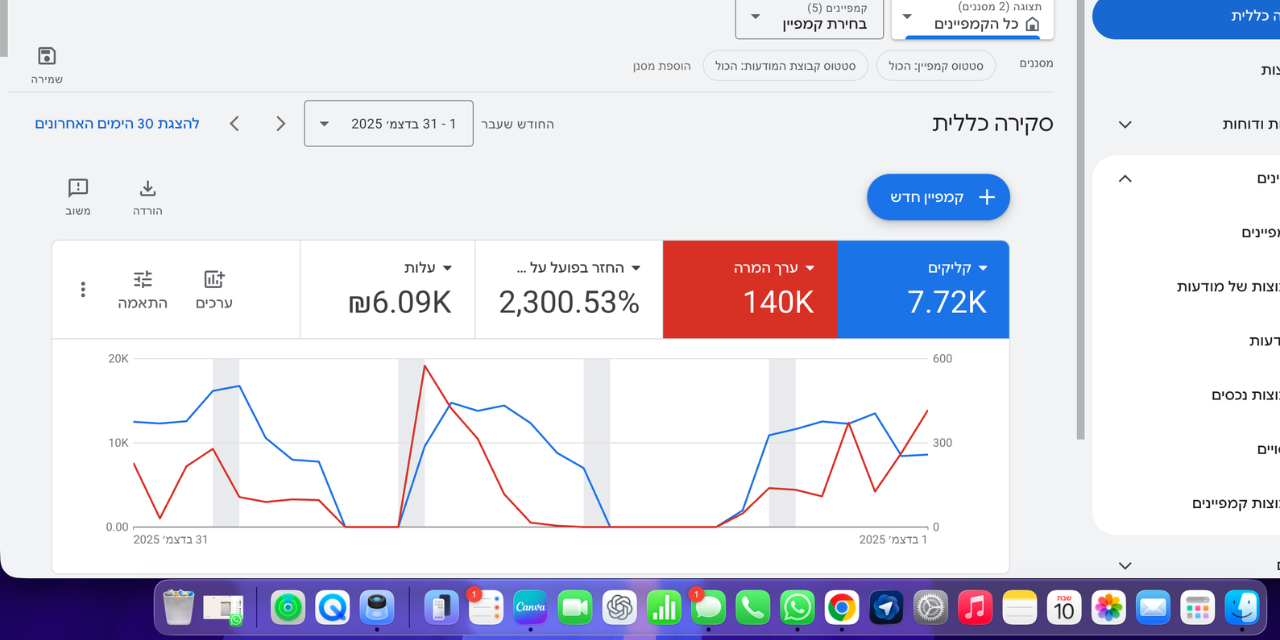The width and height of the screenshot is (1280, 640).
Task: Collapse the campaigns section chevron in sidebar
Action: click(x=1125, y=178)
